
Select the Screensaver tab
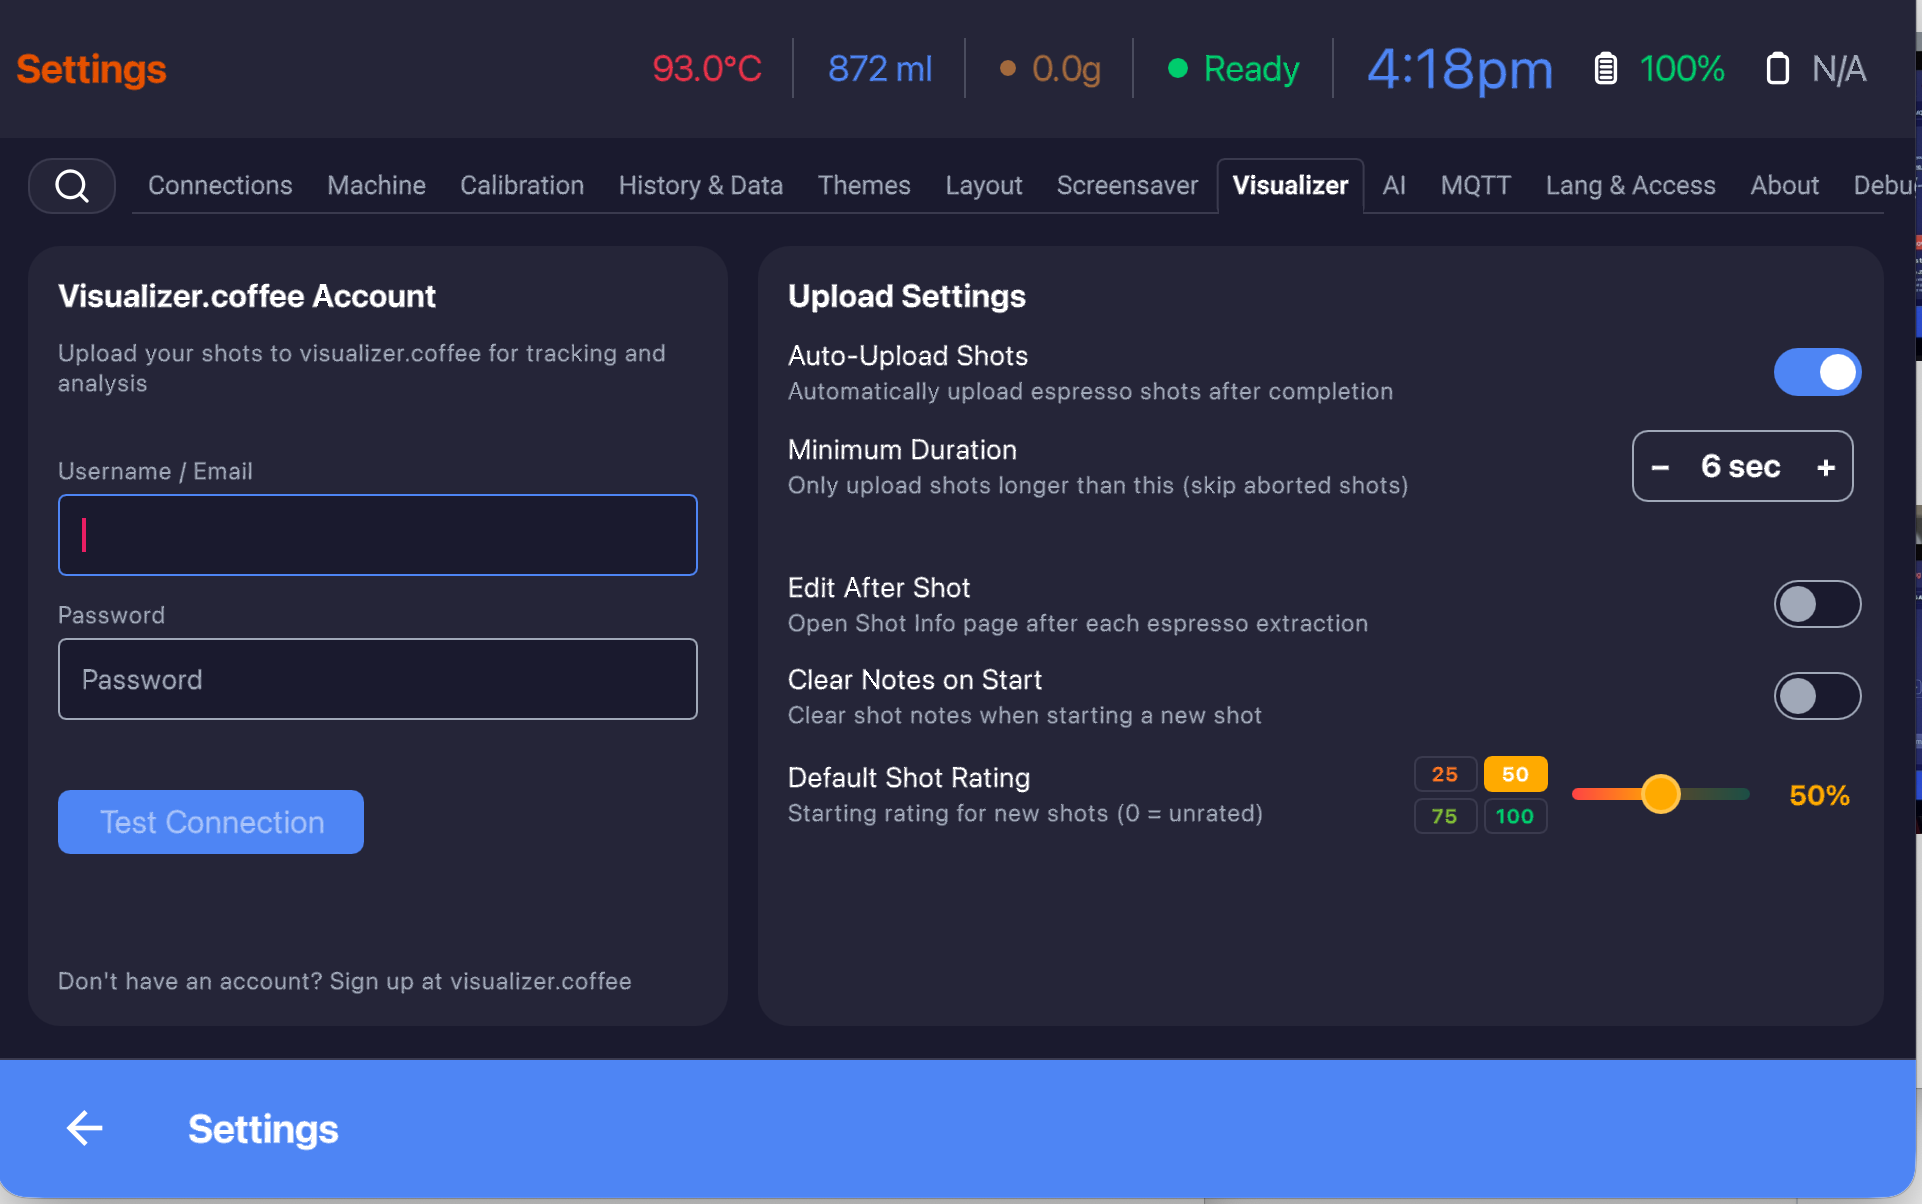click(x=1127, y=186)
